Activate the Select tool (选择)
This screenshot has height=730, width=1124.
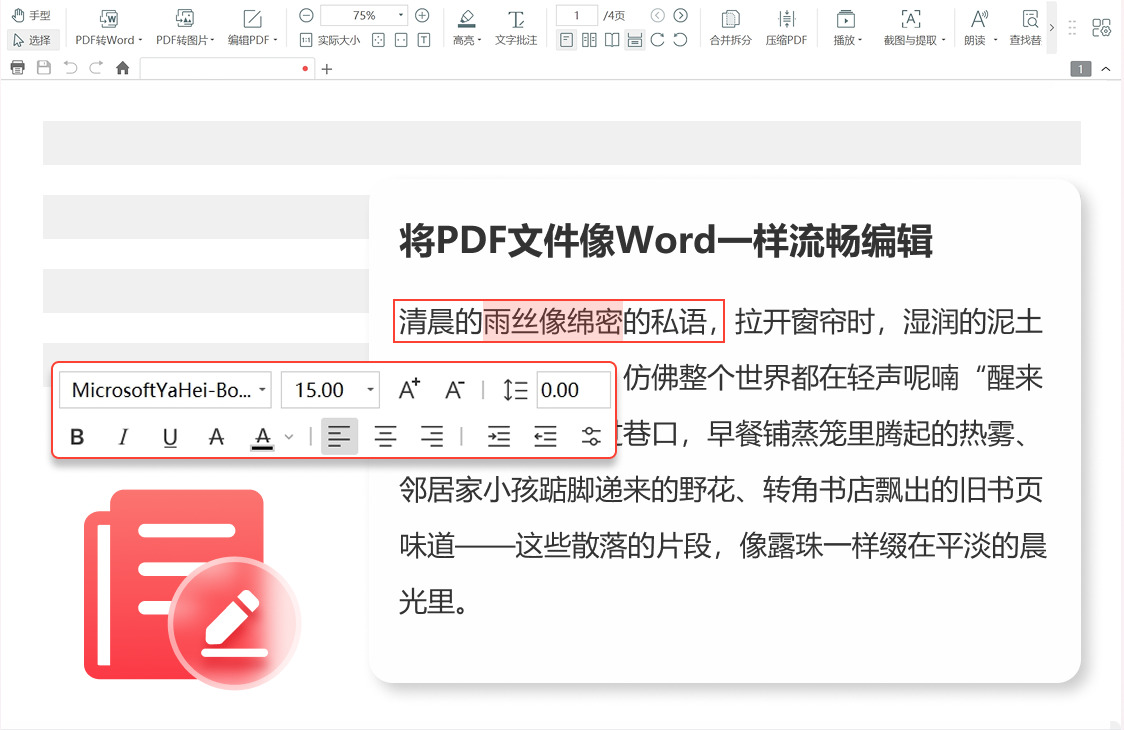[x=32, y=40]
